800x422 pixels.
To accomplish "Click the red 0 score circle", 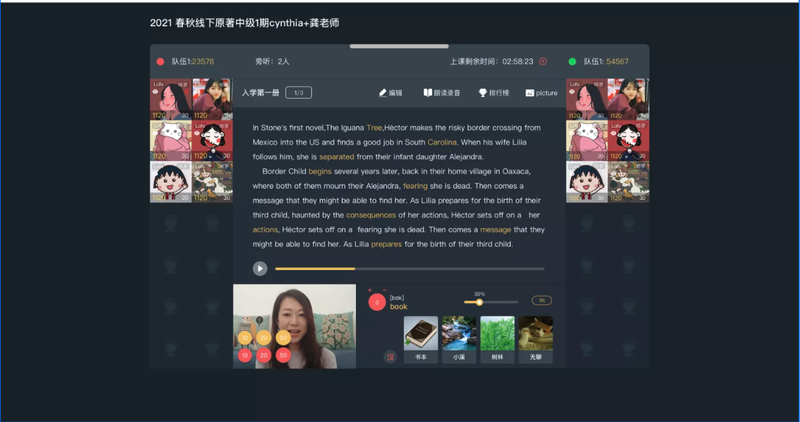I will pos(377,302).
